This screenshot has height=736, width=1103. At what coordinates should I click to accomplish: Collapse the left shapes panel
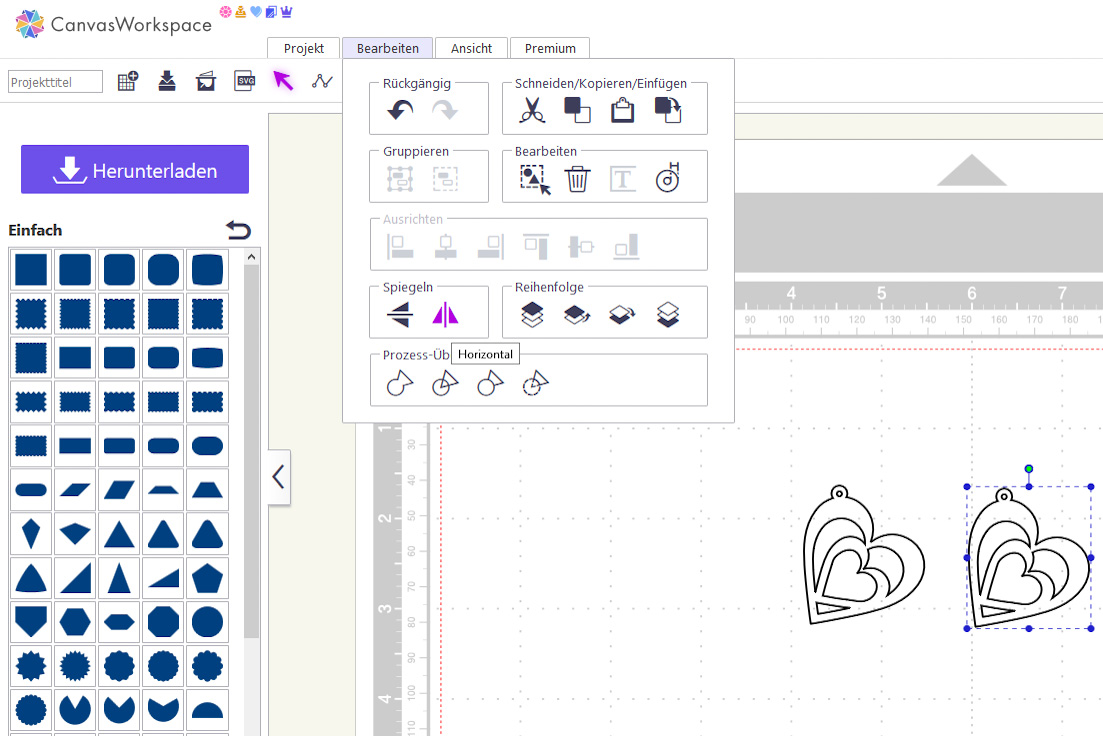(279, 477)
